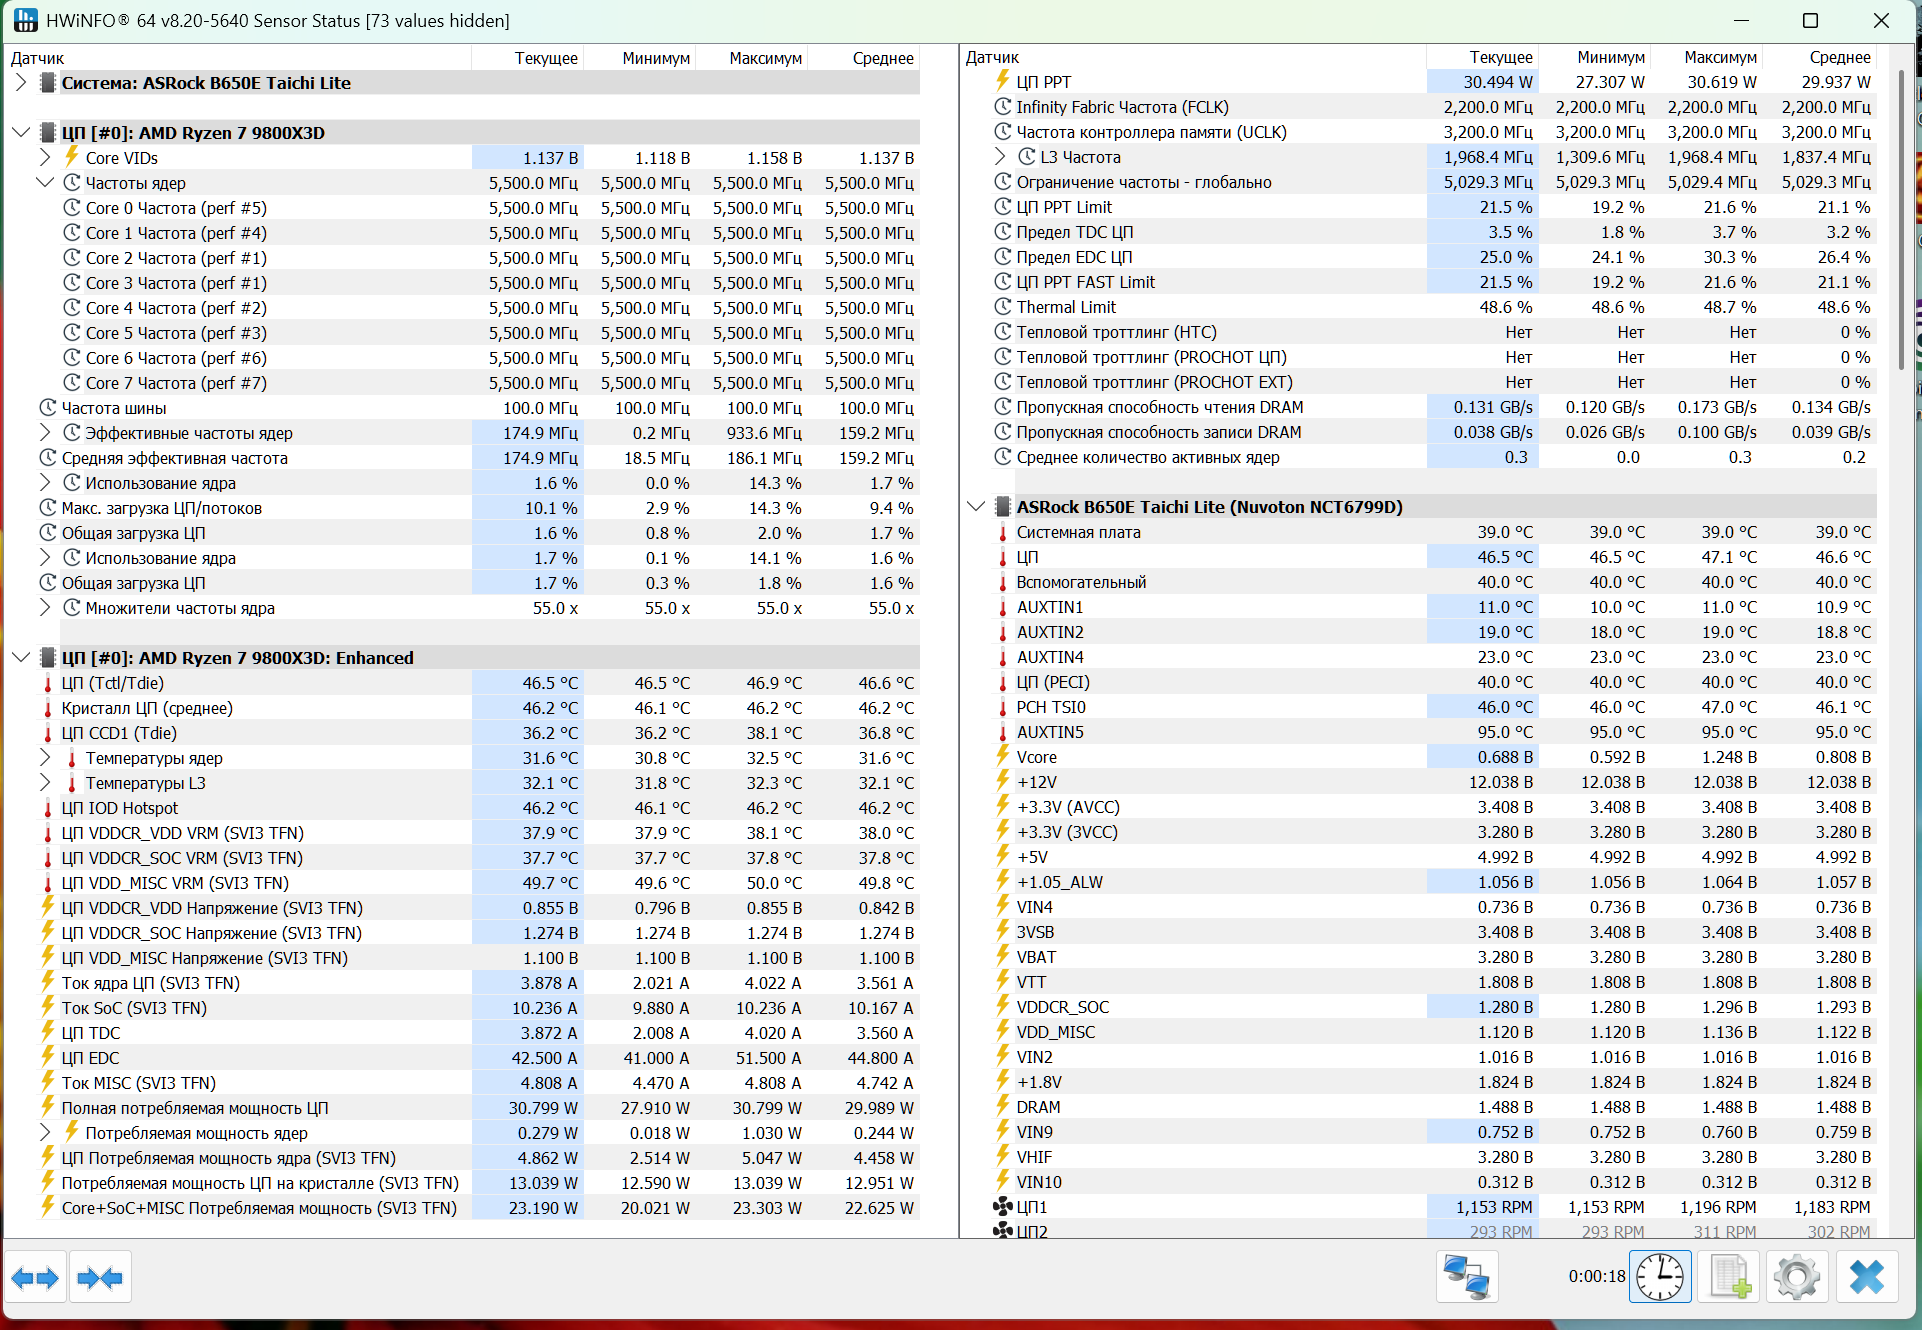Click the log file with plus icon
The width and height of the screenshot is (1922, 1330).
tap(1729, 1277)
